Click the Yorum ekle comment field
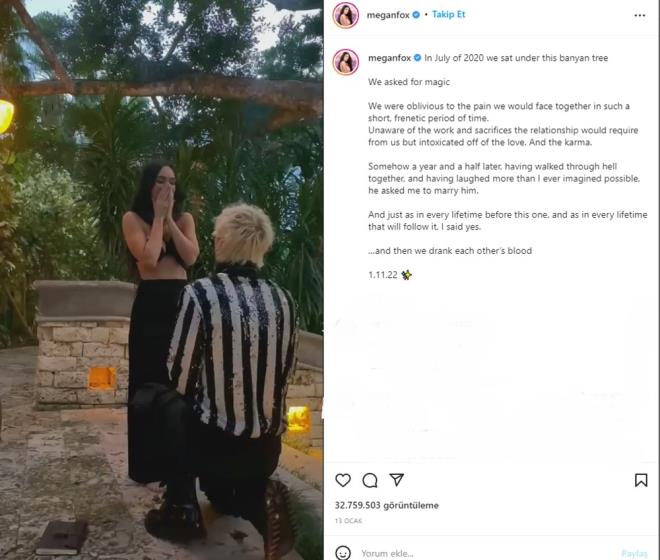 click(x=484, y=553)
